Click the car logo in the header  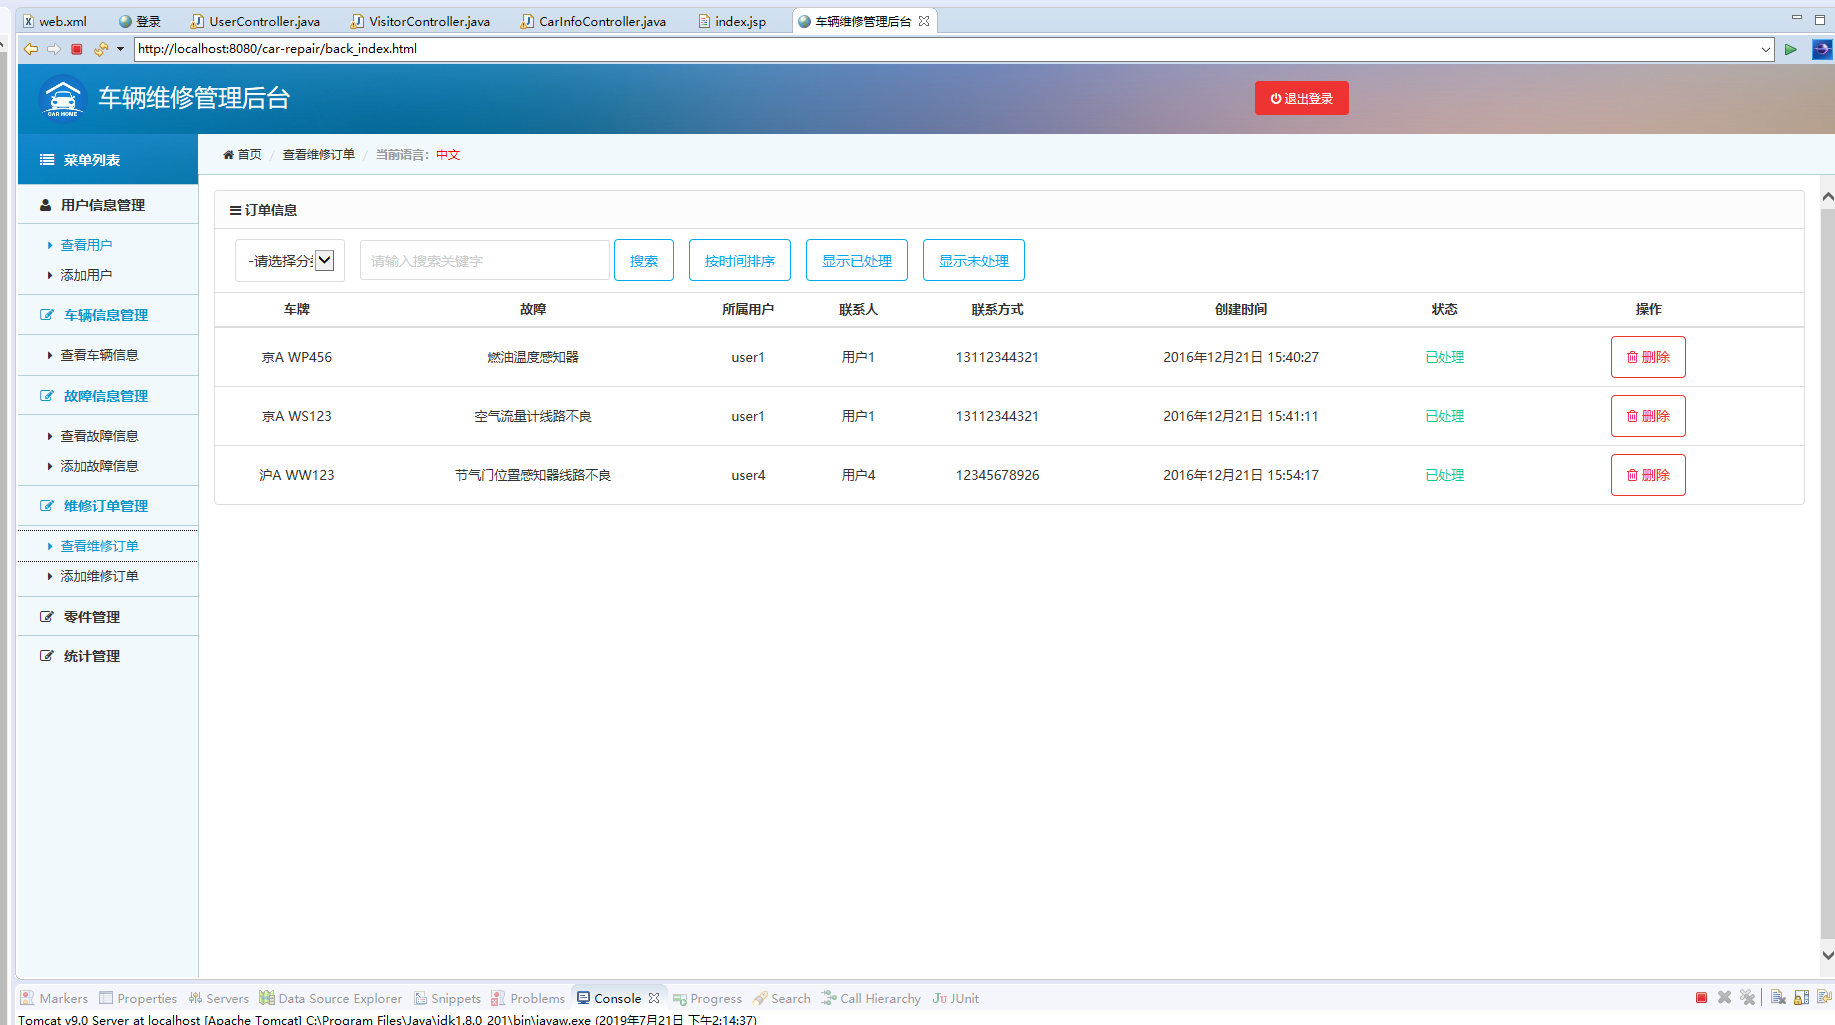[x=61, y=98]
